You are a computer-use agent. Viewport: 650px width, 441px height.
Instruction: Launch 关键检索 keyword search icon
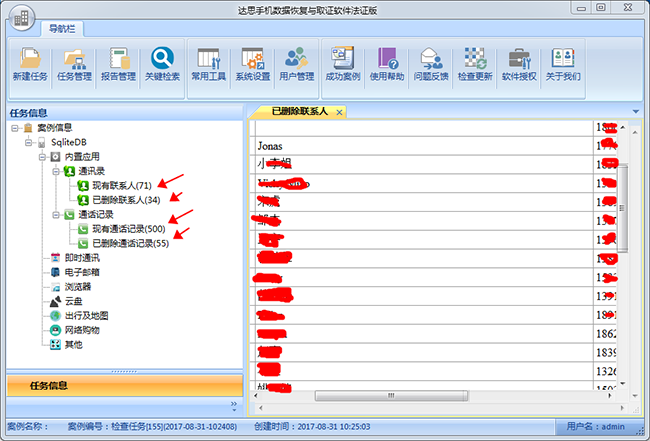[162, 64]
